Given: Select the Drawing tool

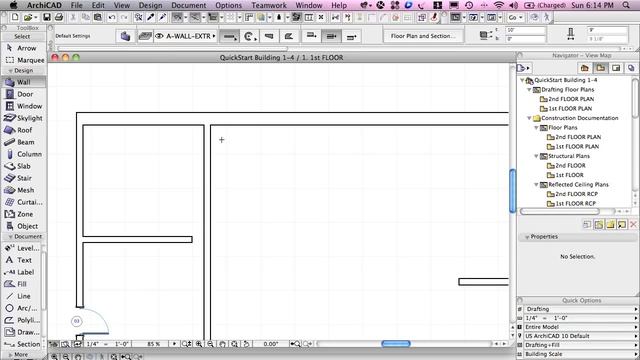Looking at the screenshot, I should [21, 332].
